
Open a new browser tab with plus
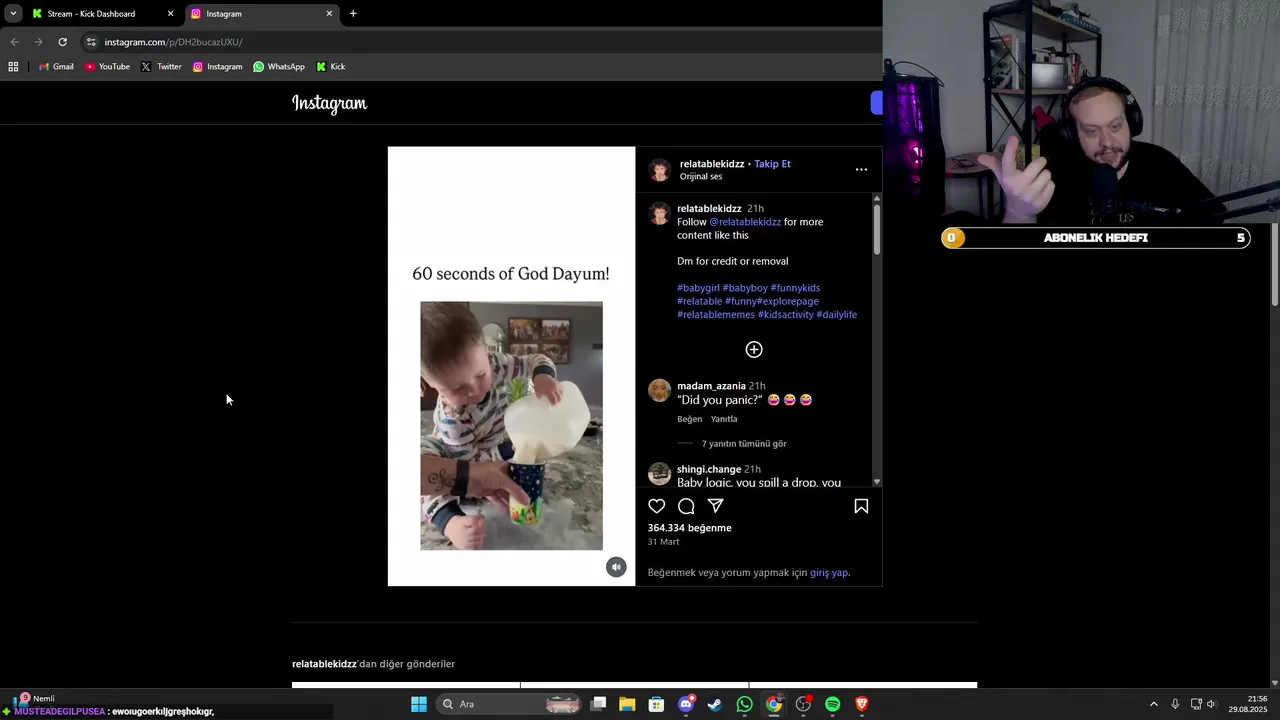(353, 14)
